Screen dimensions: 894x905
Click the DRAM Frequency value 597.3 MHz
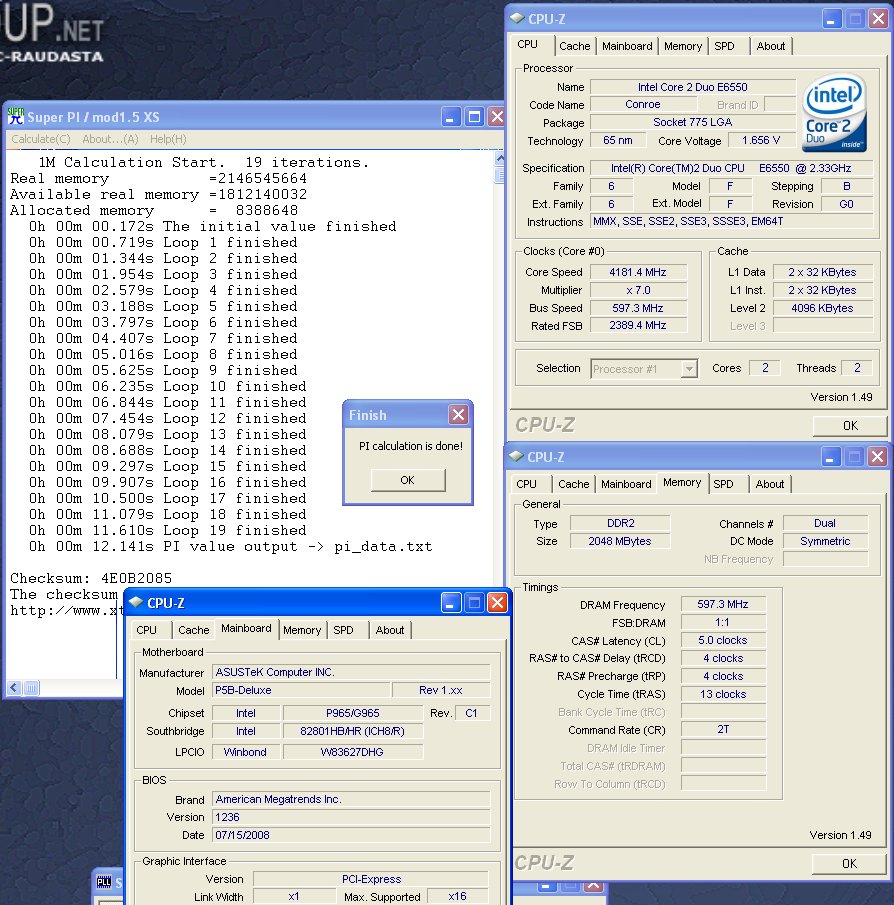[723, 604]
